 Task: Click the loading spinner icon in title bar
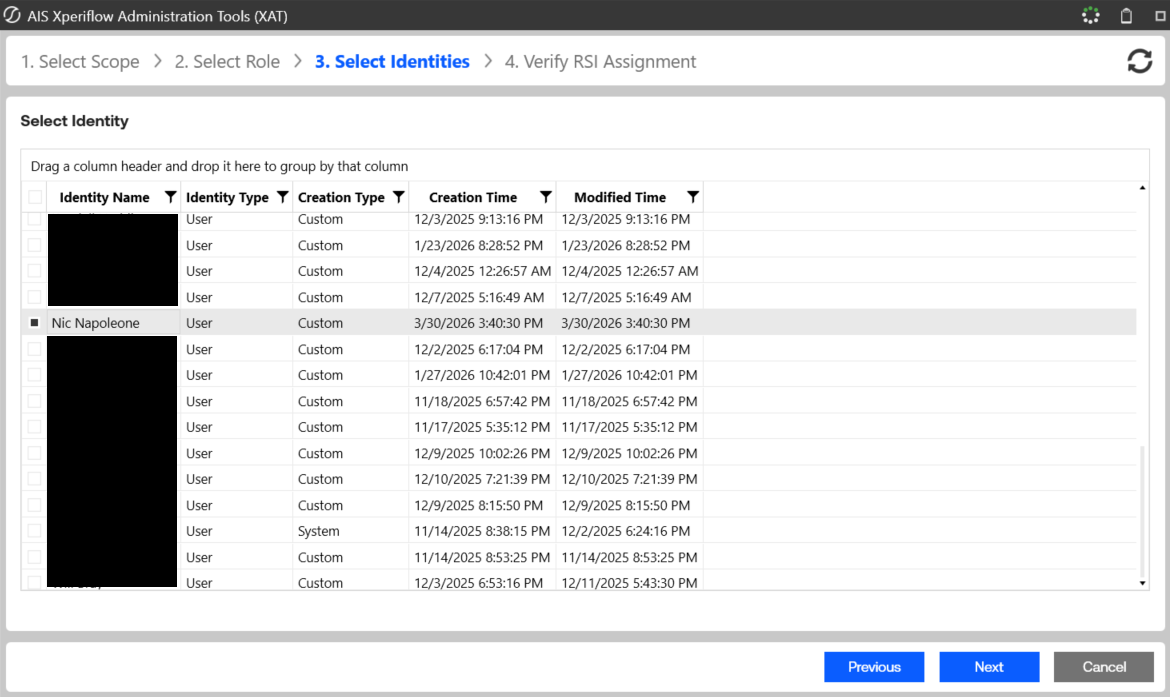(x=1090, y=16)
